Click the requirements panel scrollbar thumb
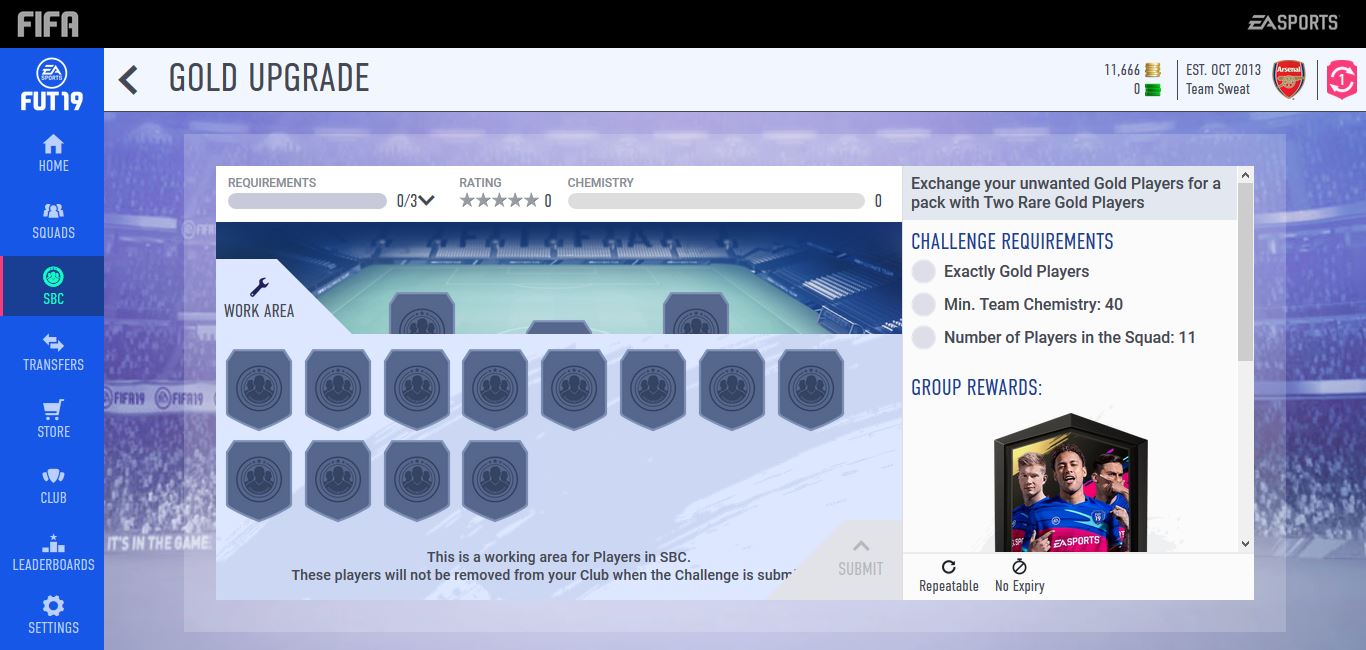The image size is (1366, 650). pos(1245,273)
